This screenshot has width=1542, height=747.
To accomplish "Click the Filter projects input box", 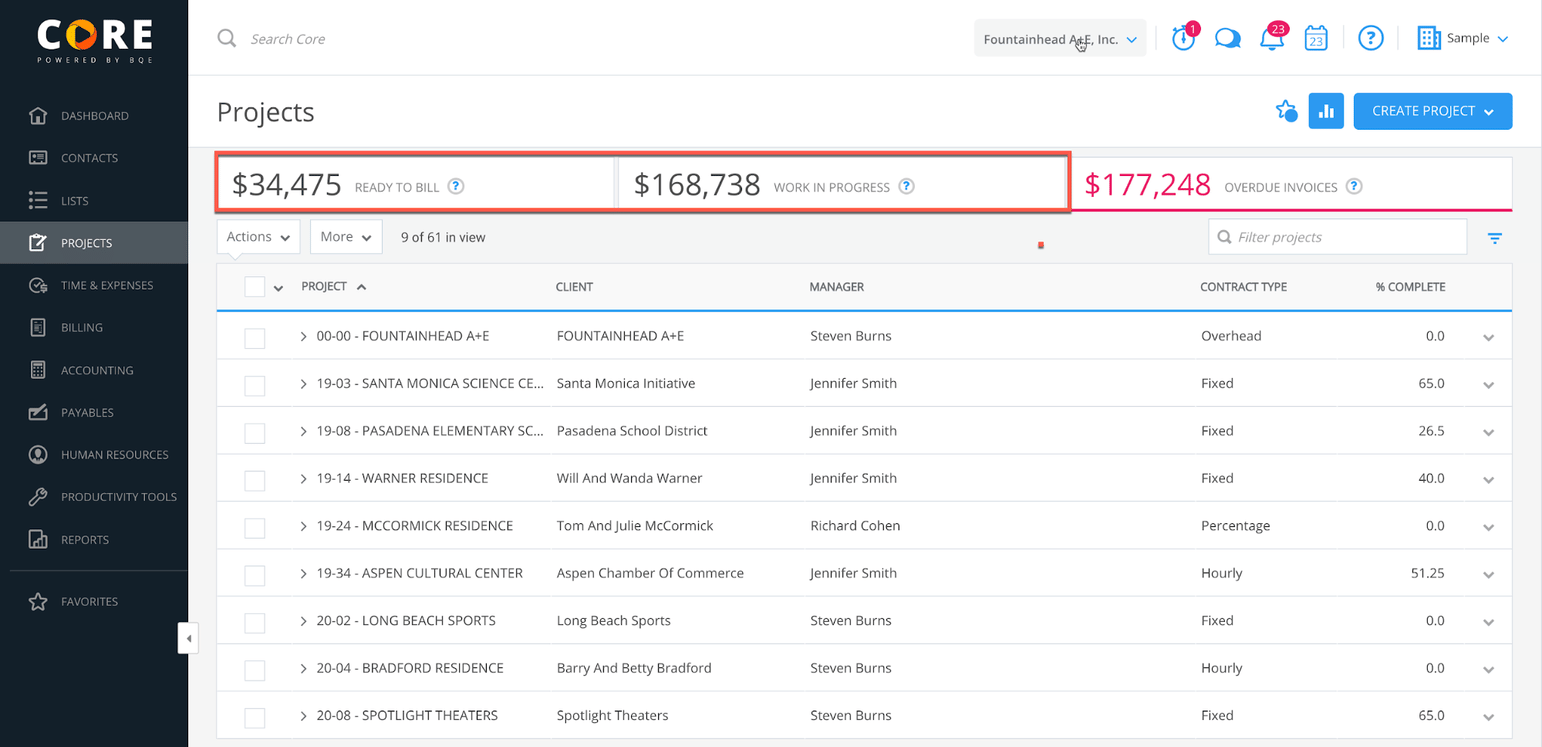I will click(x=1338, y=237).
